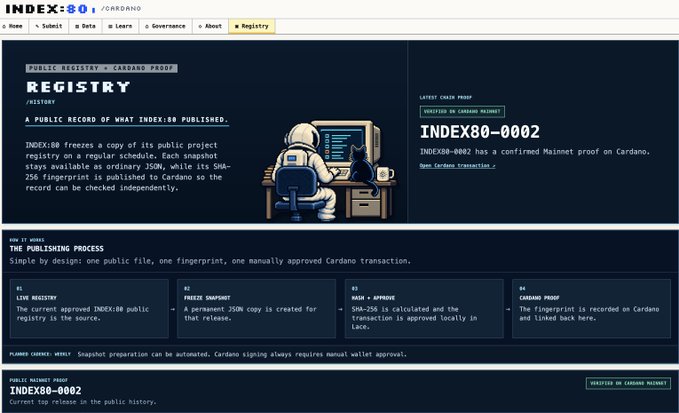
Task: Follow the Open Cardano transaction link
Action: tap(457, 165)
